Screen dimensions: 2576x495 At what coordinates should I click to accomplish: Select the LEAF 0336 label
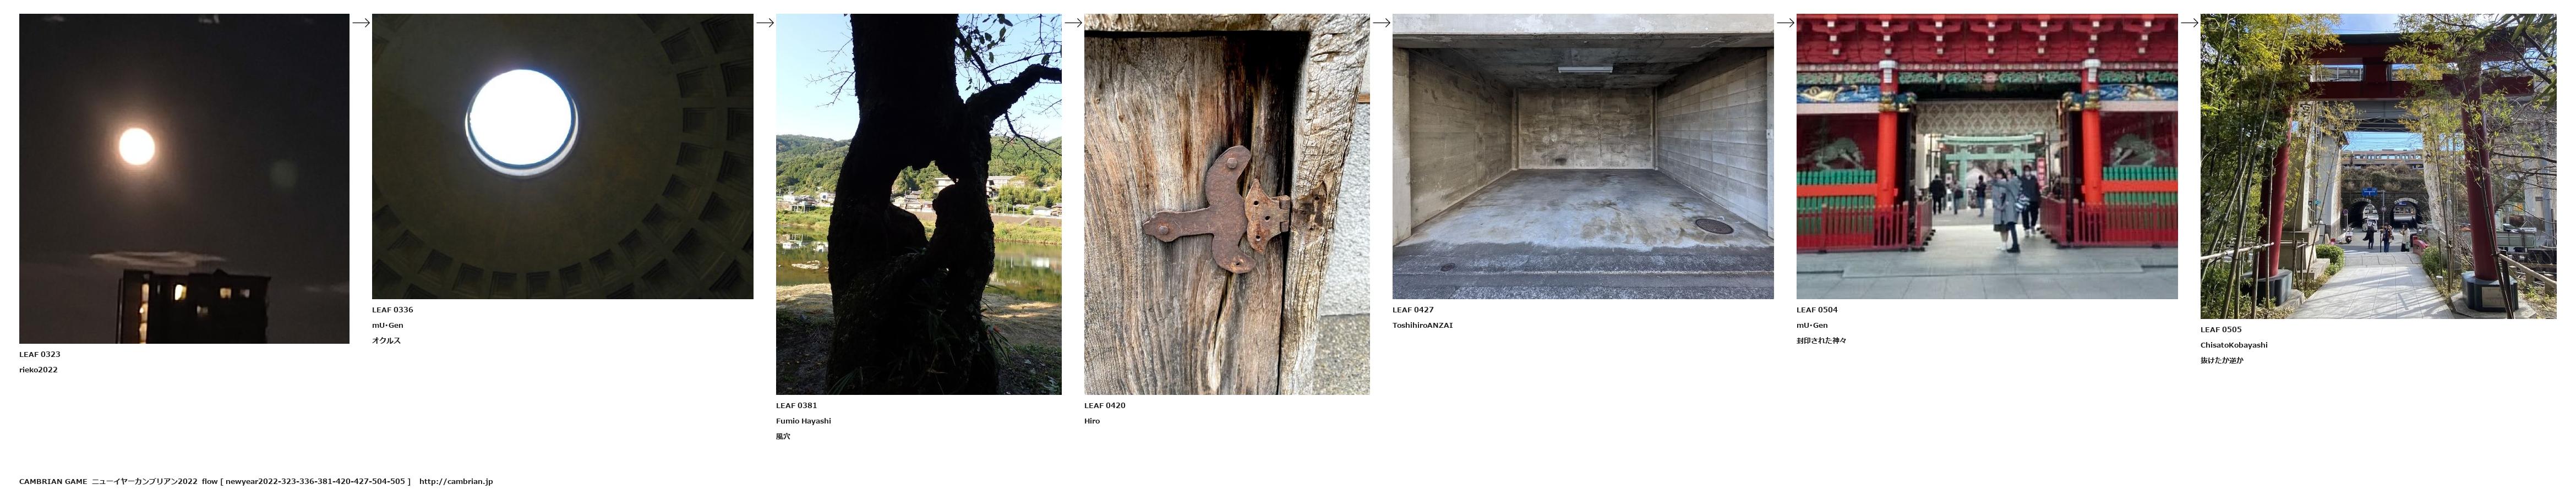tap(392, 310)
